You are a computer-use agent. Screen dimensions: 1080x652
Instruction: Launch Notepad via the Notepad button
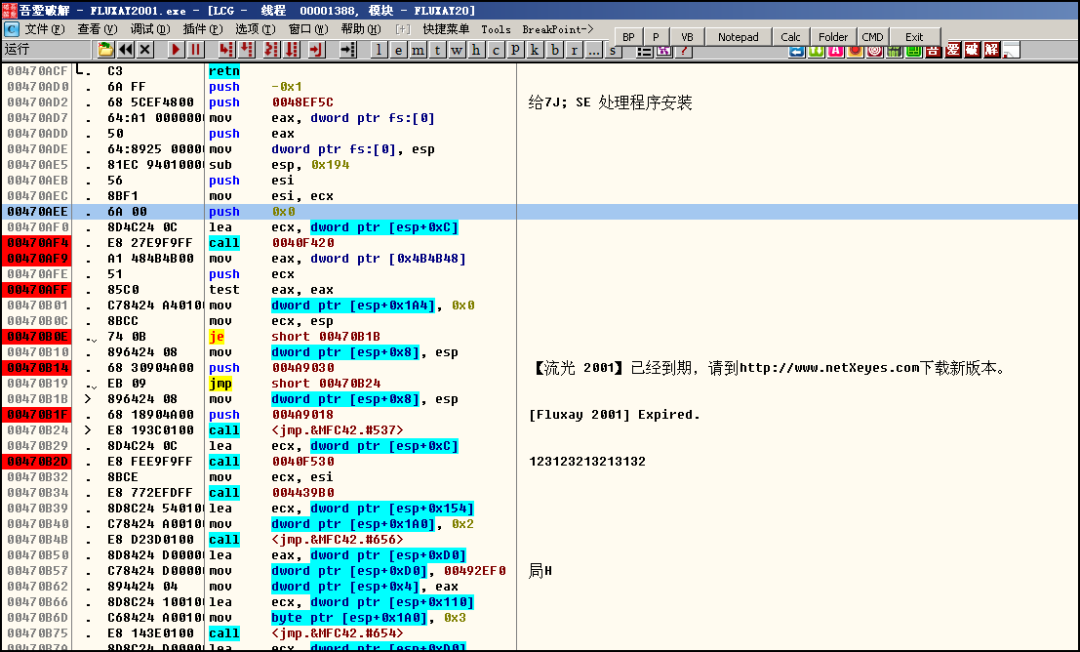[x=738, y=37]
